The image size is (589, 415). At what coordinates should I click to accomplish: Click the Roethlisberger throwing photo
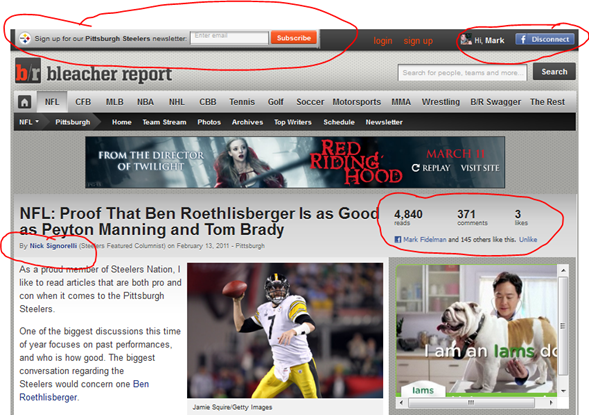coord(285,330)
